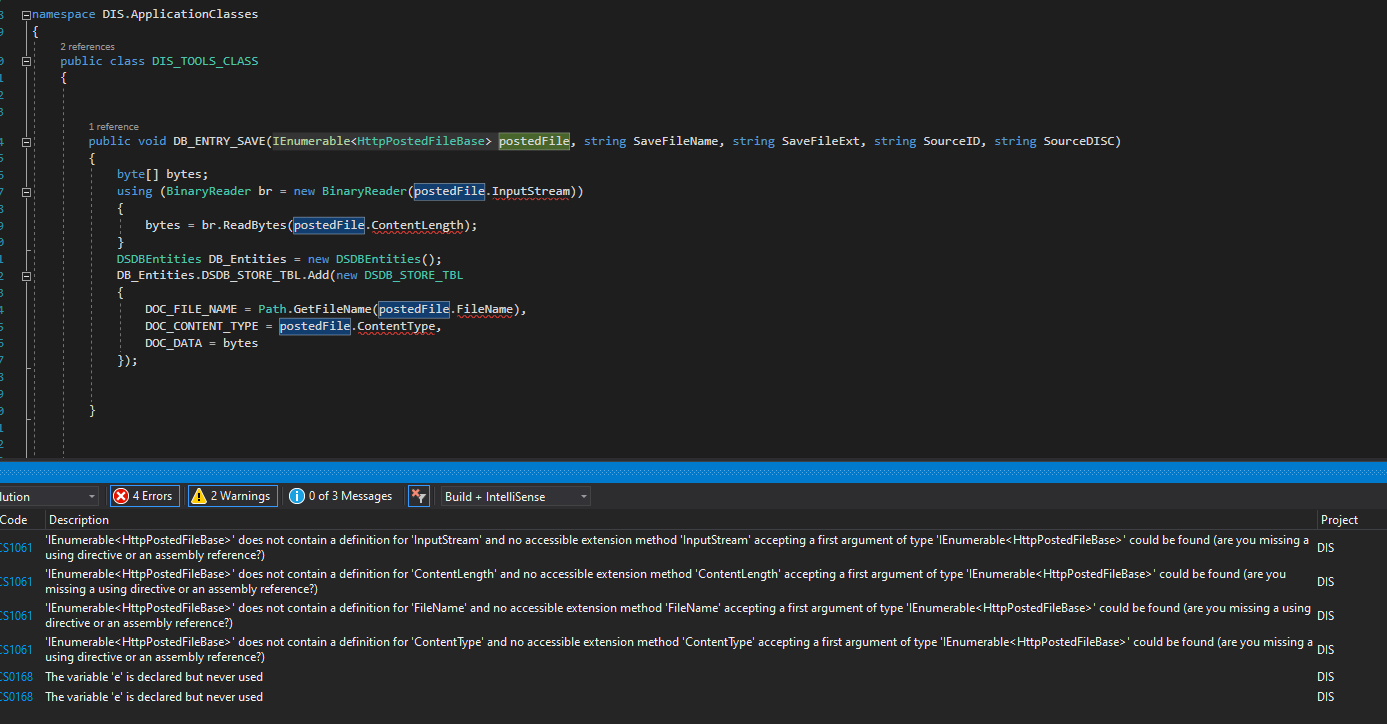1387x724 pixels.
Task: Collapse the DSDB_STORE_TBL.Add initializer block
Action: click(x=26, y=275)
